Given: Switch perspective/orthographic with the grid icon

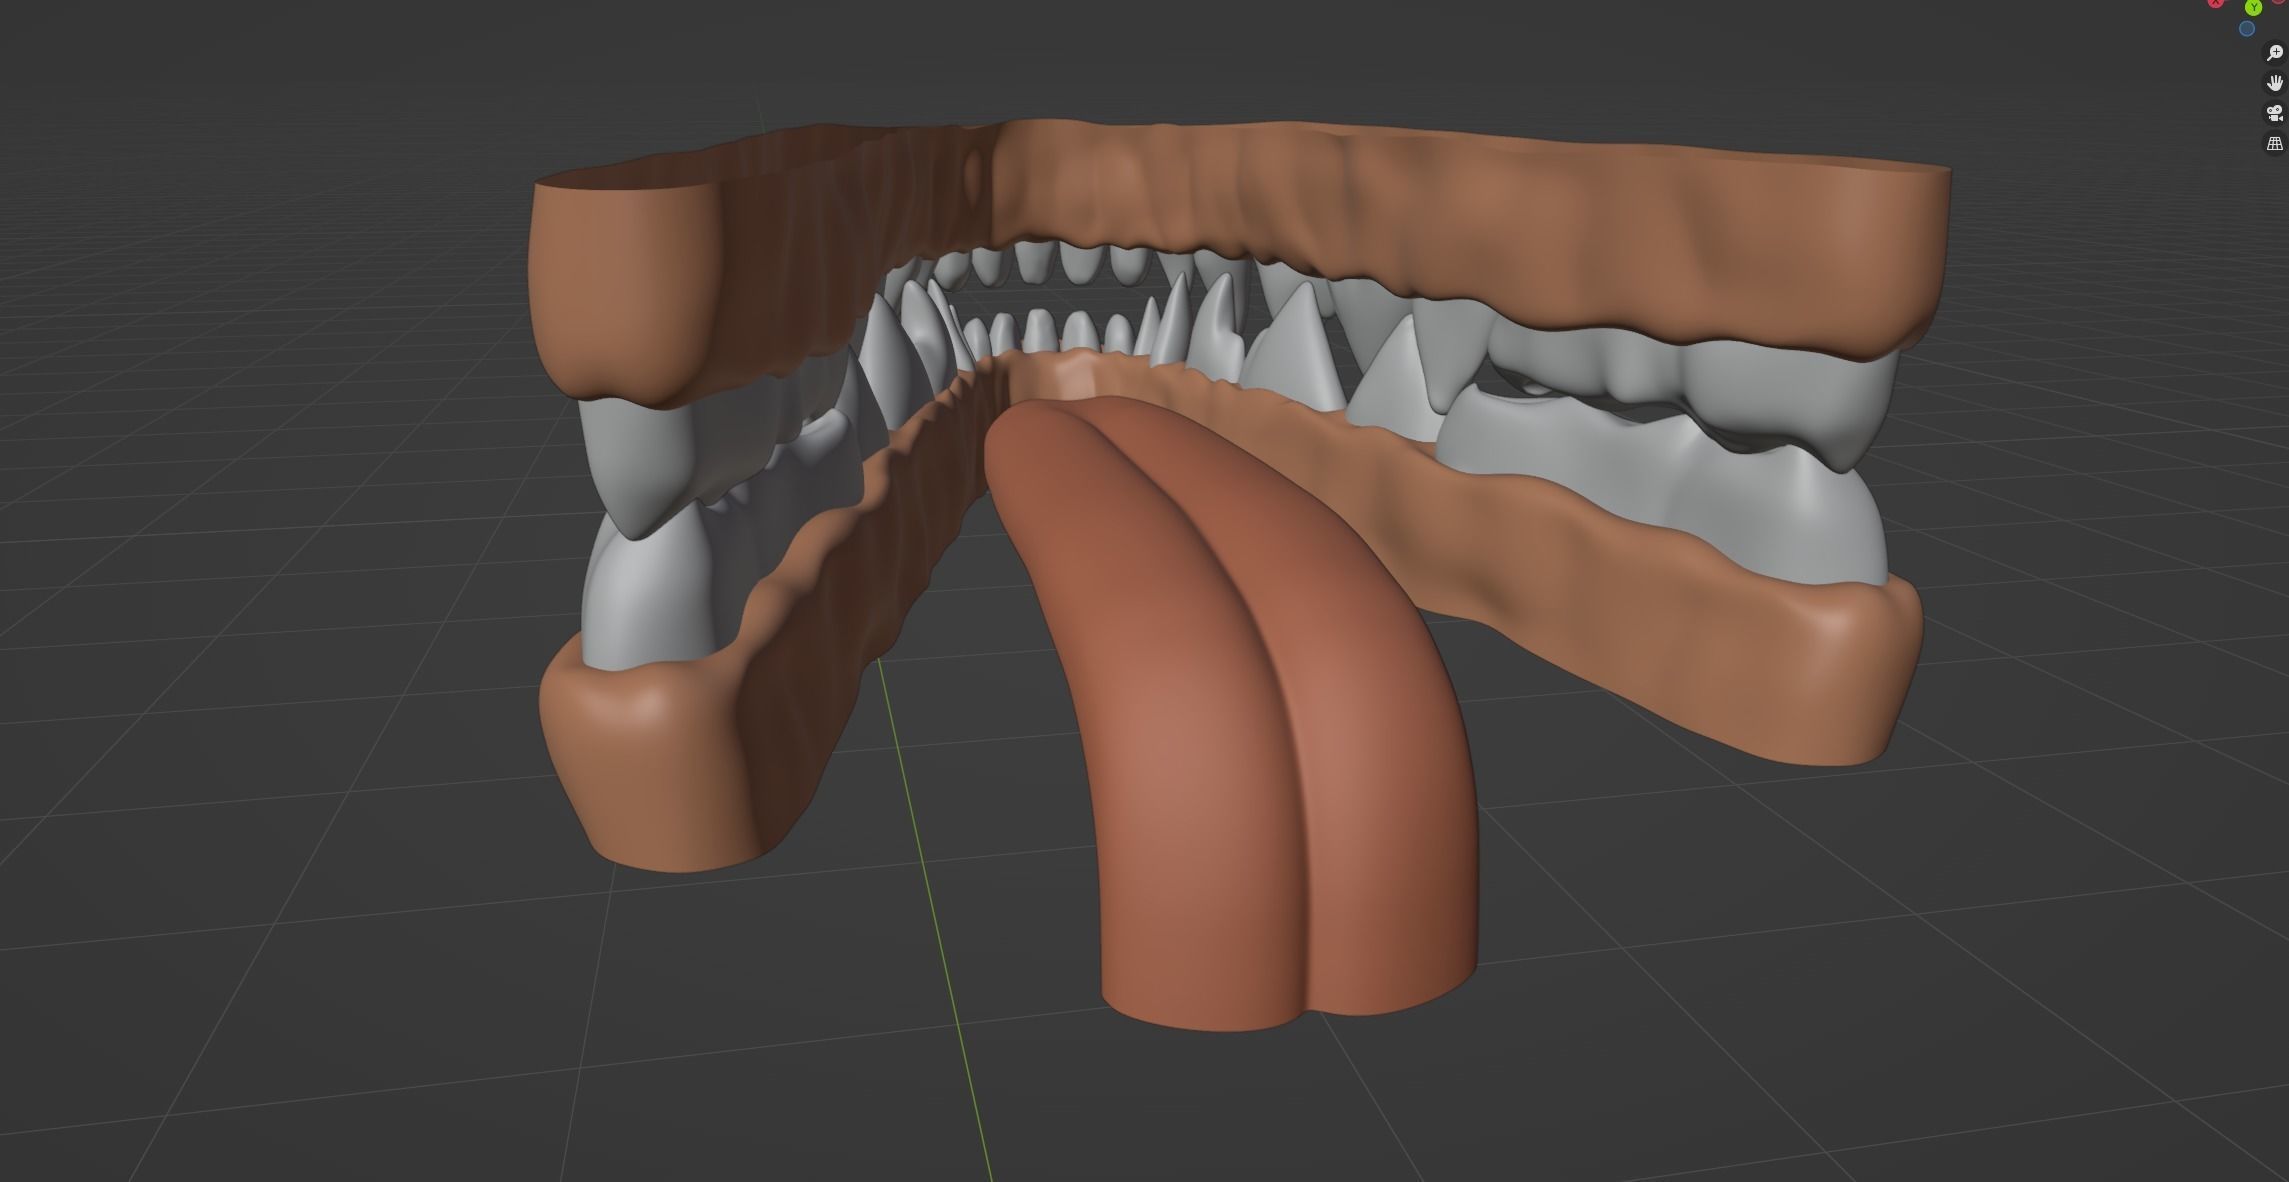Looking at the screenshot, I should tap(2274, 144).
